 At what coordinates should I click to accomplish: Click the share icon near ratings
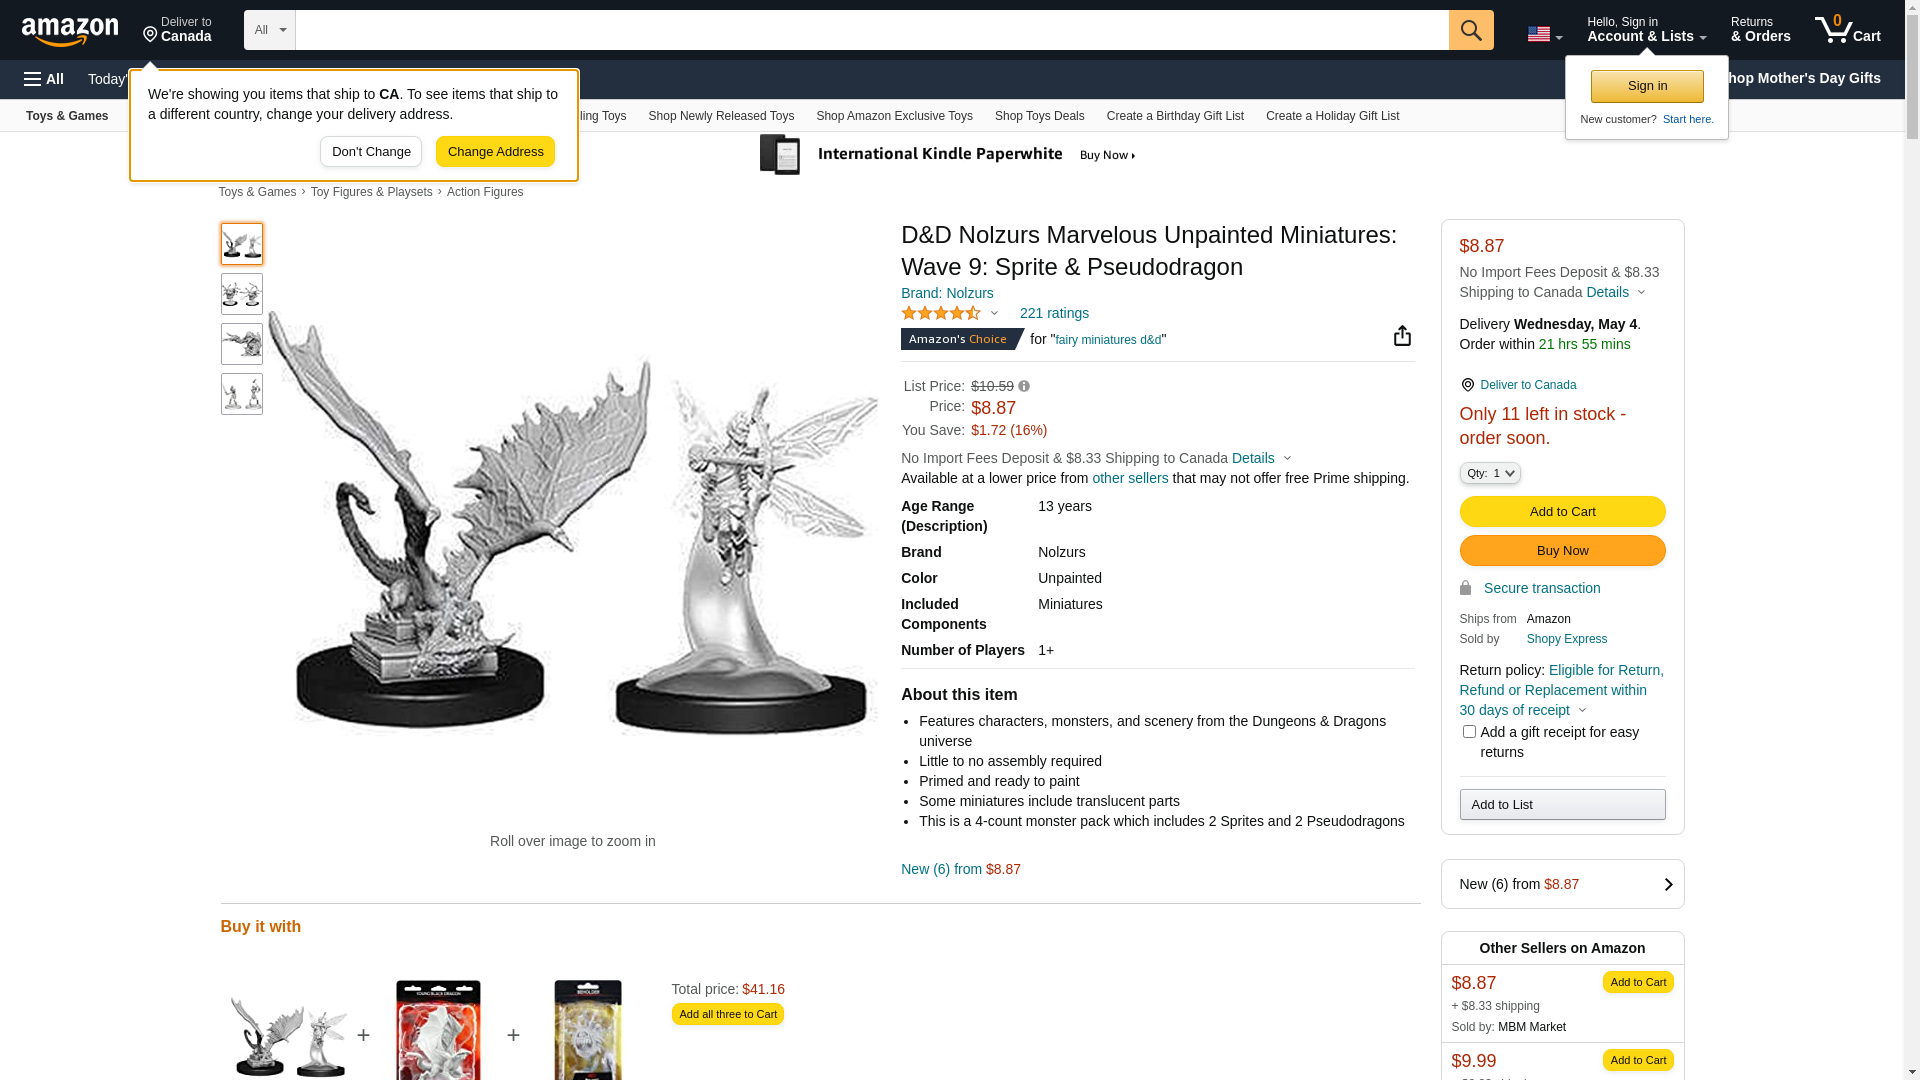[1402, 335]
